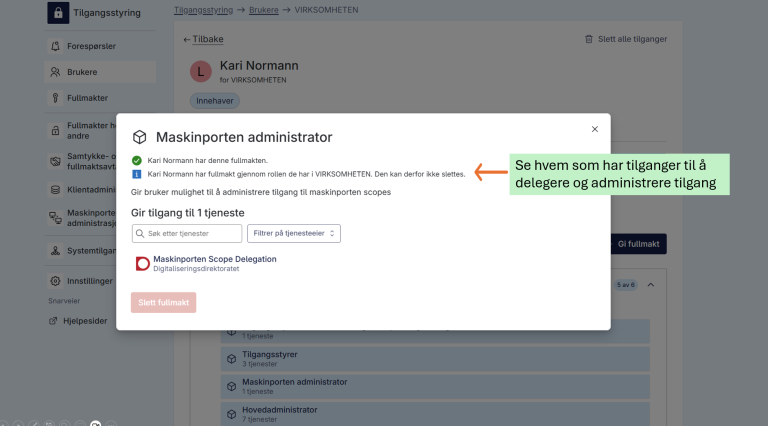The width and height of the screenshot is (768, 426).
Task: Click the package icon beside Maskinporten administrator title
Action: tap(140, 137)
